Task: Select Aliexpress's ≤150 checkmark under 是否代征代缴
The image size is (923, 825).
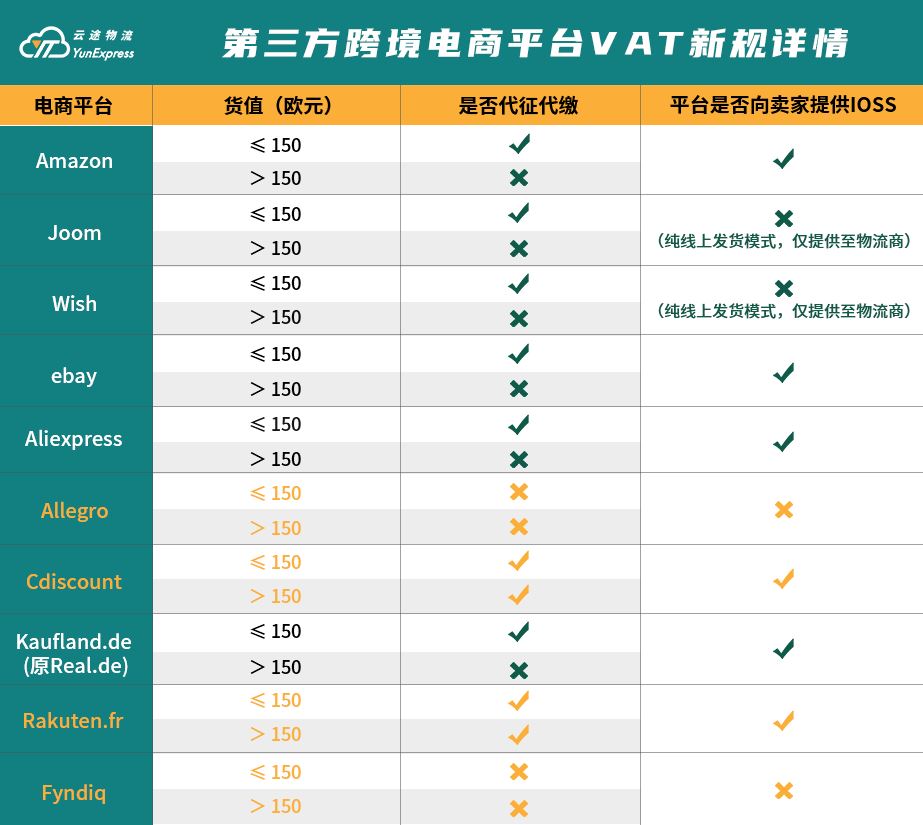Action: click(519, 424)
